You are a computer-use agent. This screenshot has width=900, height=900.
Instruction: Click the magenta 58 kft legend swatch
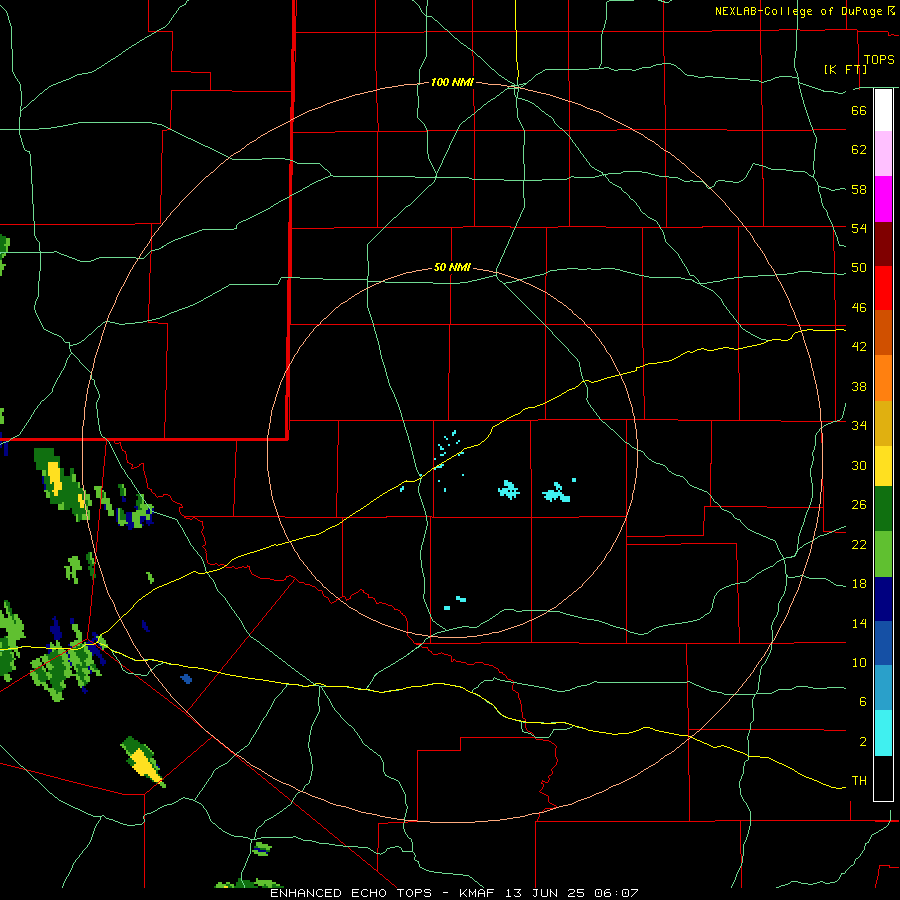(883, 199)
